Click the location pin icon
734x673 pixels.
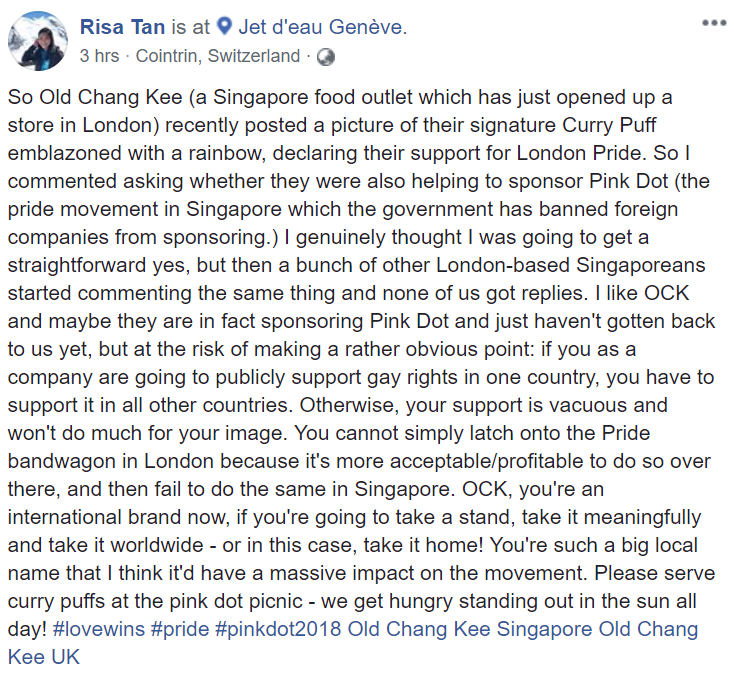pyautogui.click(x=223, y=28)
